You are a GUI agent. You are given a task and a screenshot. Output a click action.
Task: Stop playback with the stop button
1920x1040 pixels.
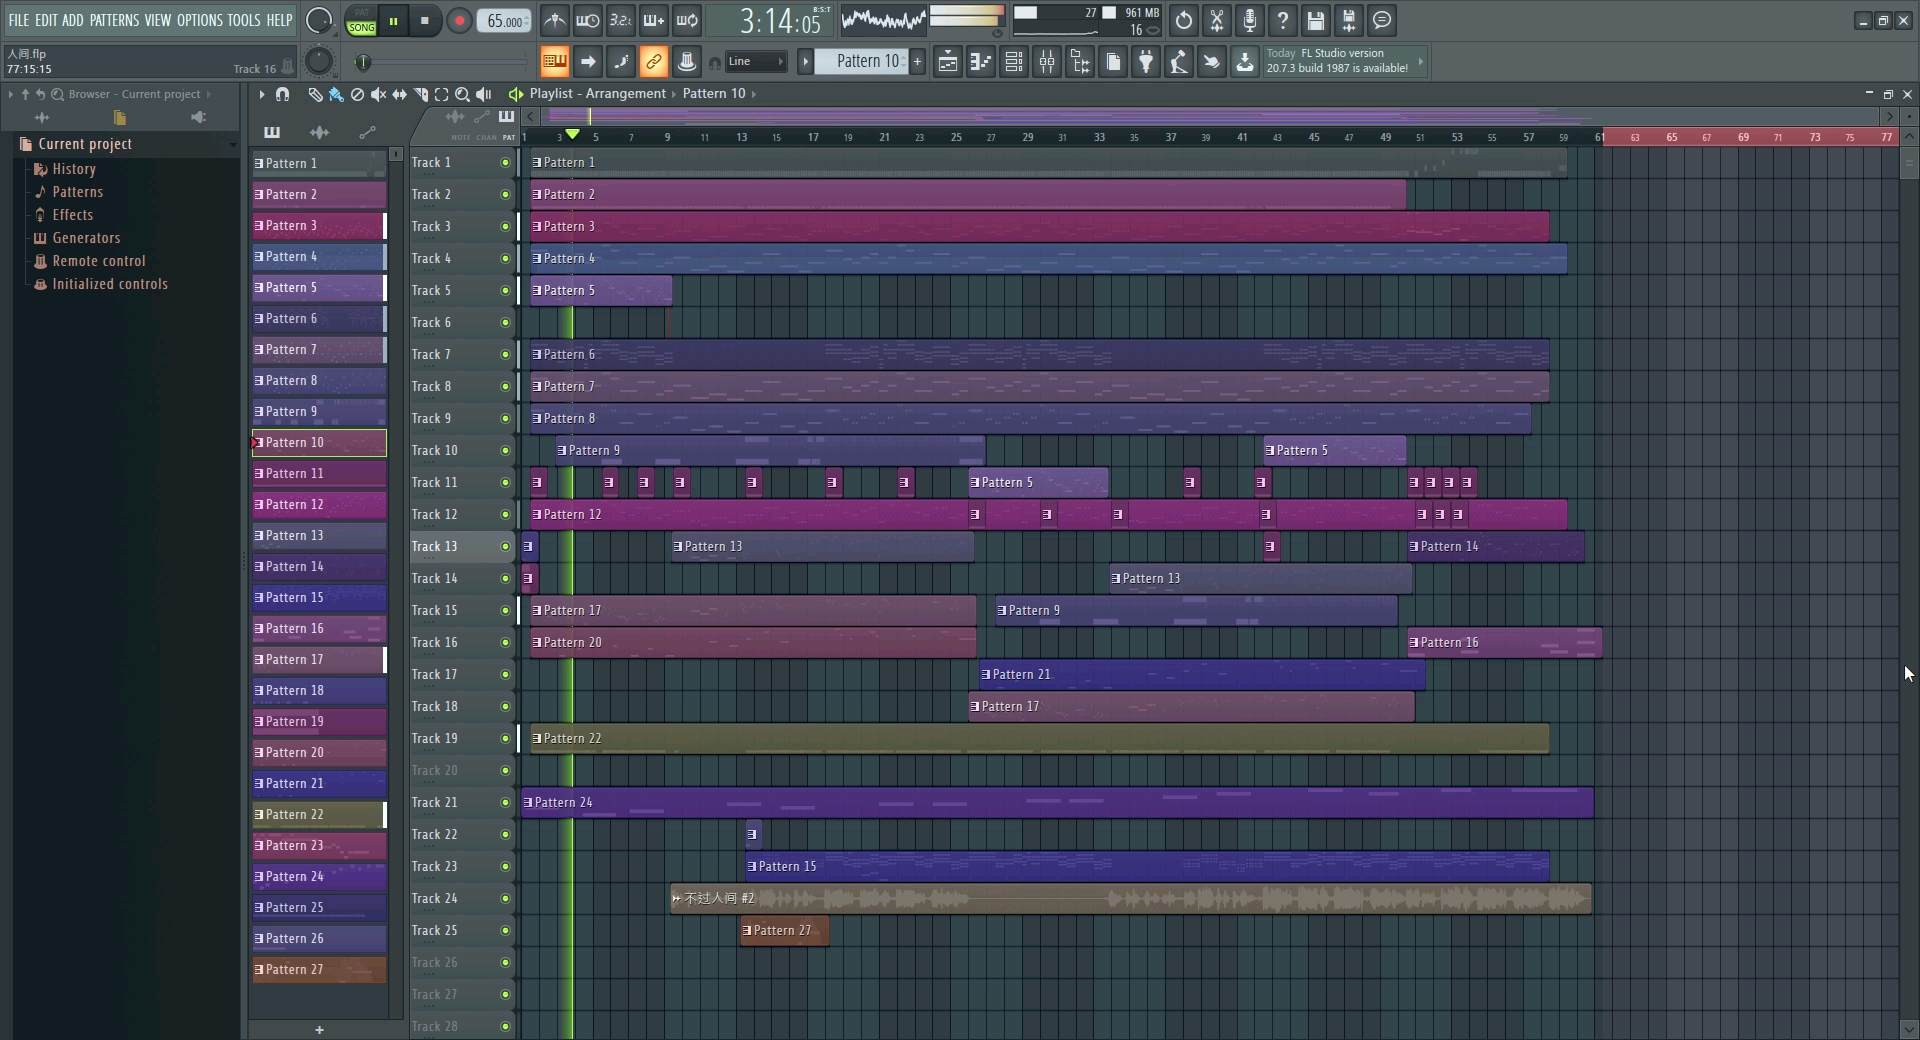[425, 21]
